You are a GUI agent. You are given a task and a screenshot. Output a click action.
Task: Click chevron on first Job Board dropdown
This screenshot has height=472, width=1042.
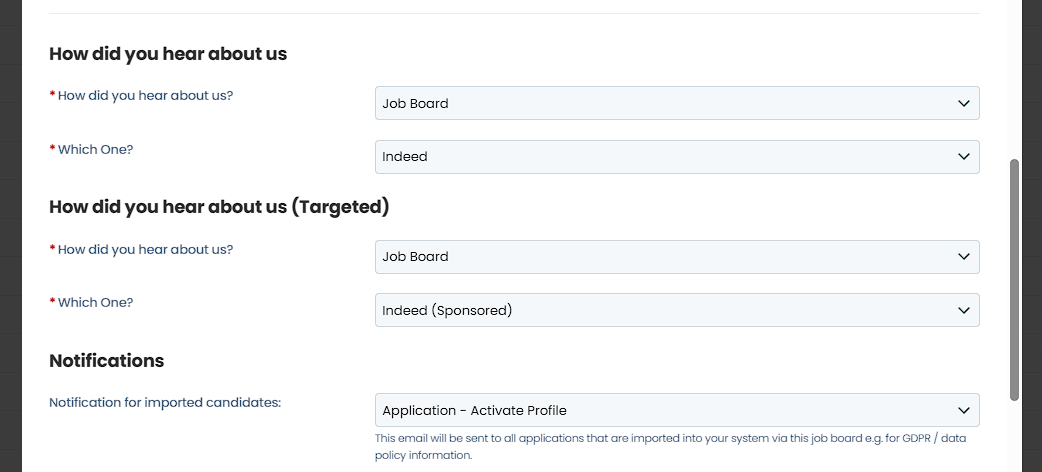click(x=964, y=103)
